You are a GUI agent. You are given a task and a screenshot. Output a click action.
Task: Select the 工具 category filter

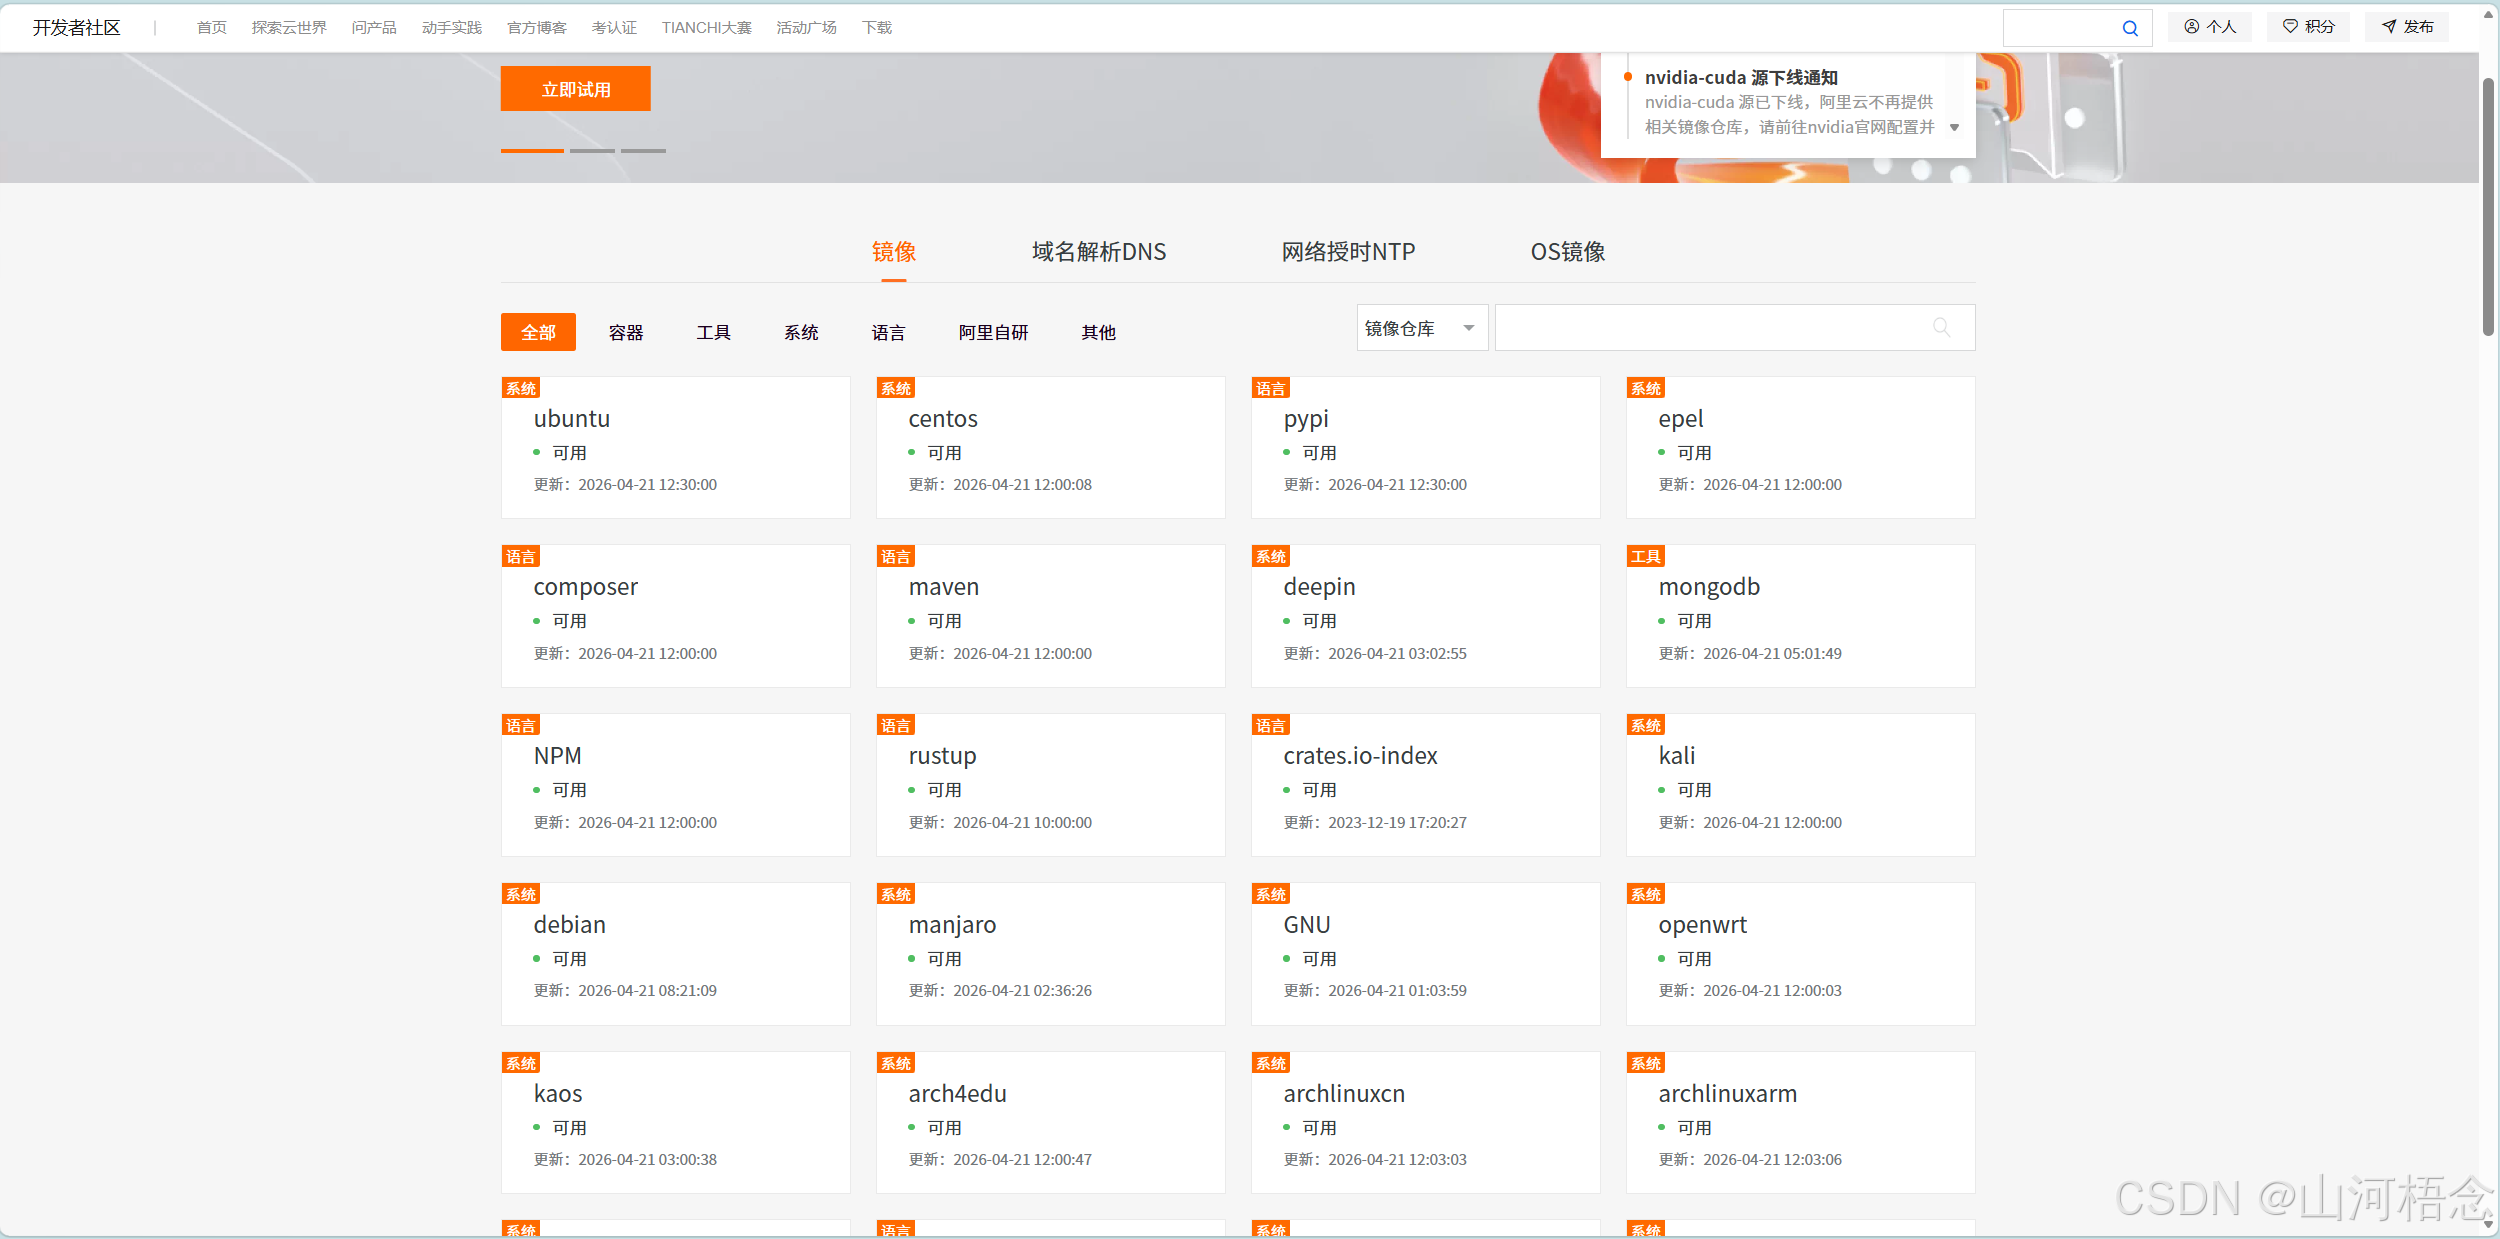(713, 332)
